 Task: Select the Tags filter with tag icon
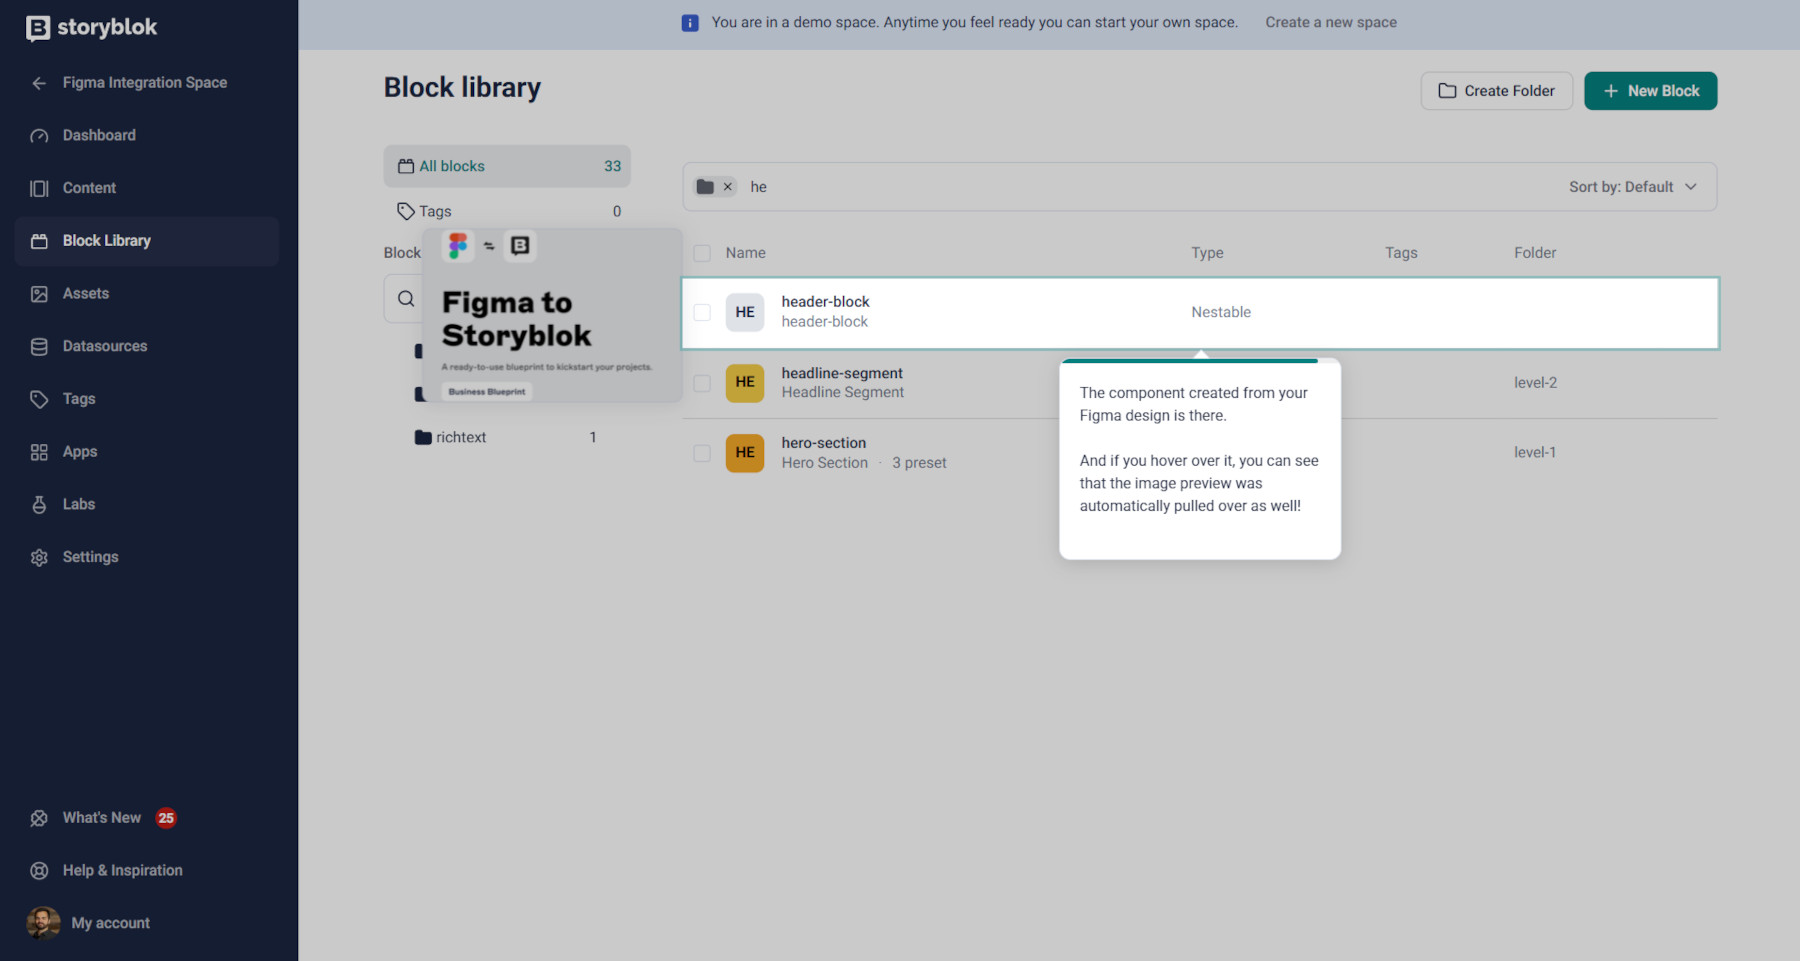pos(507,211)
